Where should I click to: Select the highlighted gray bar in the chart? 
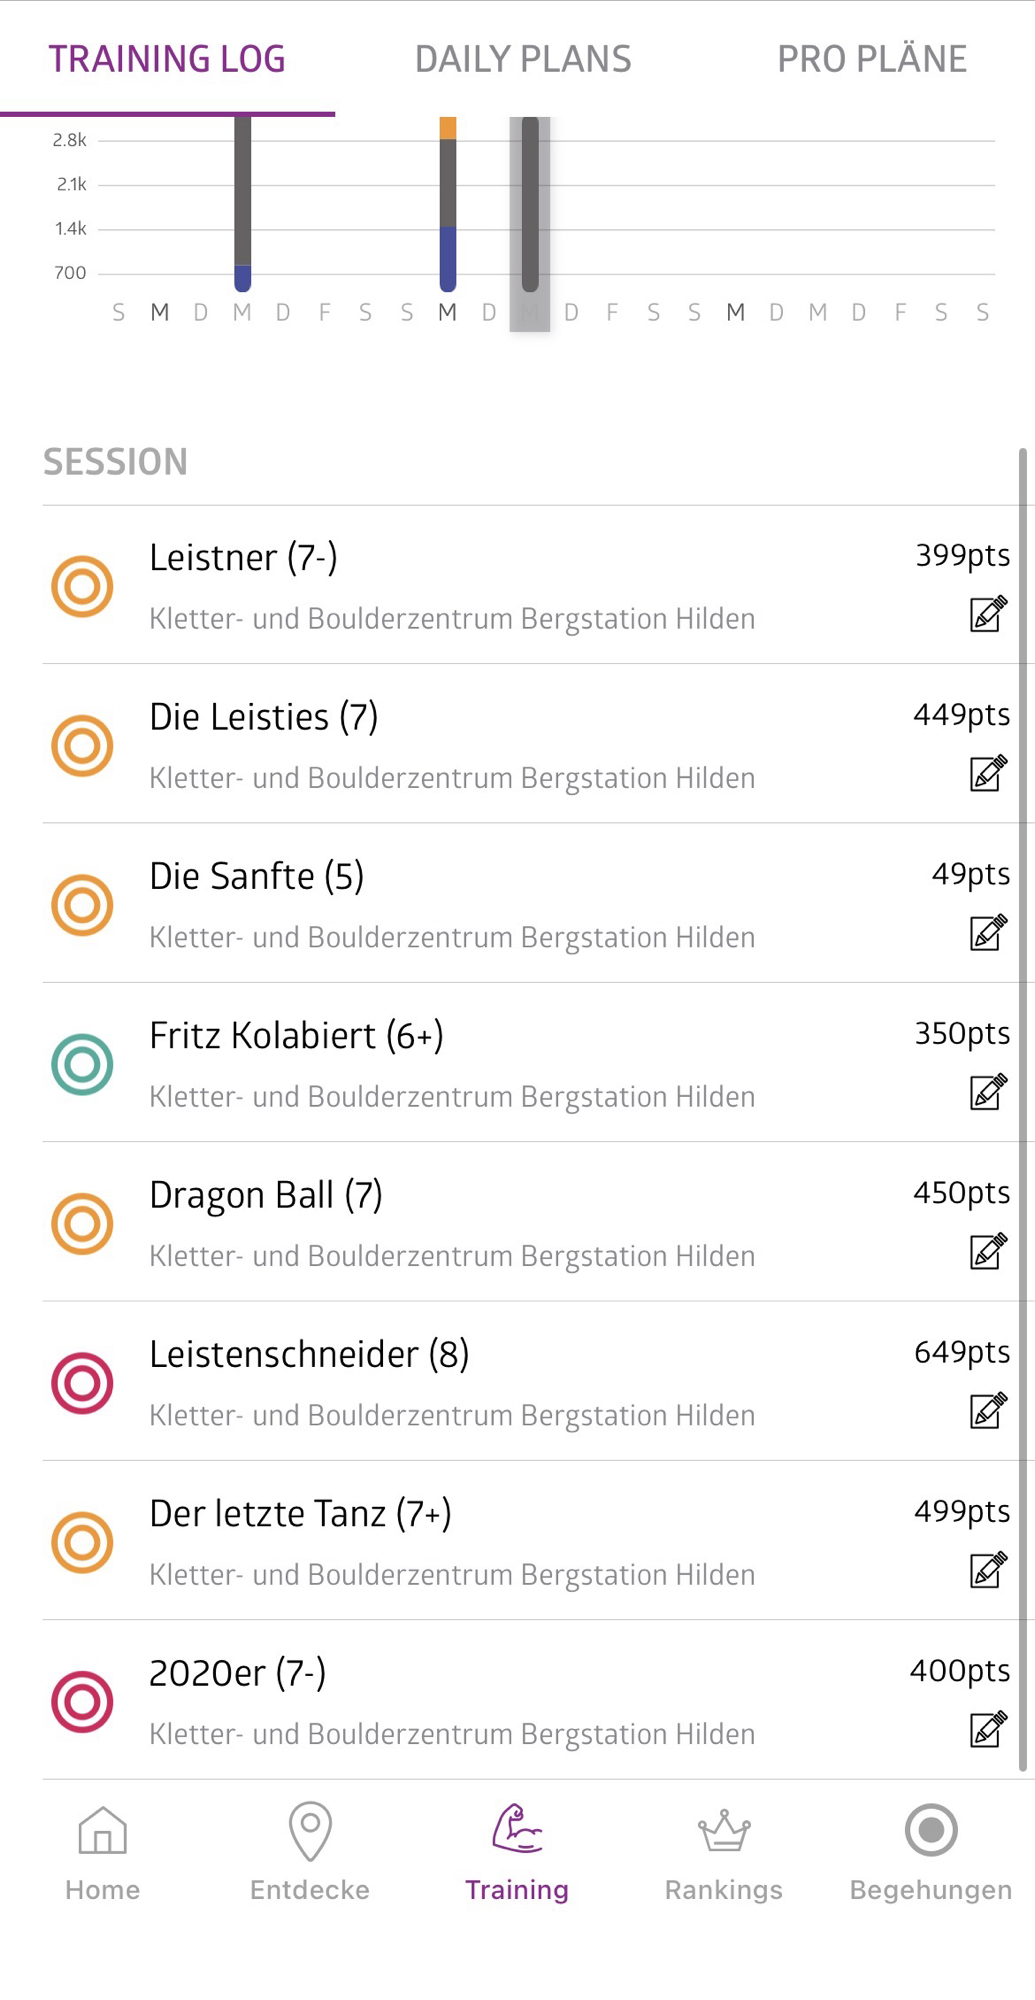[530, 205]
